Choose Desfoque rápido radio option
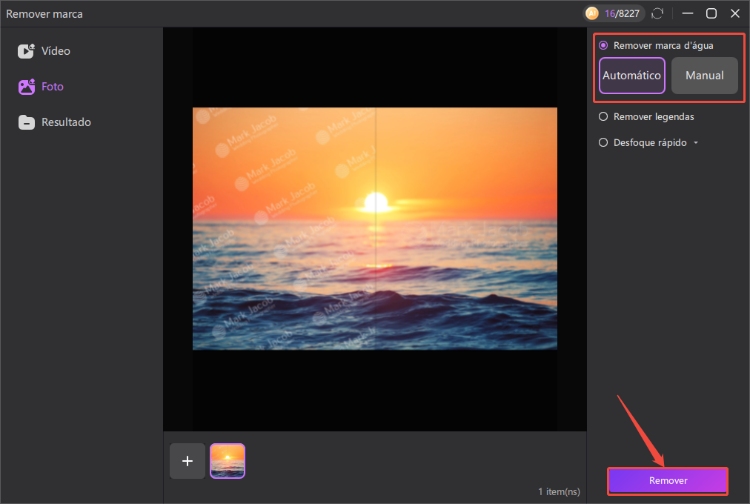 point(603,143)
